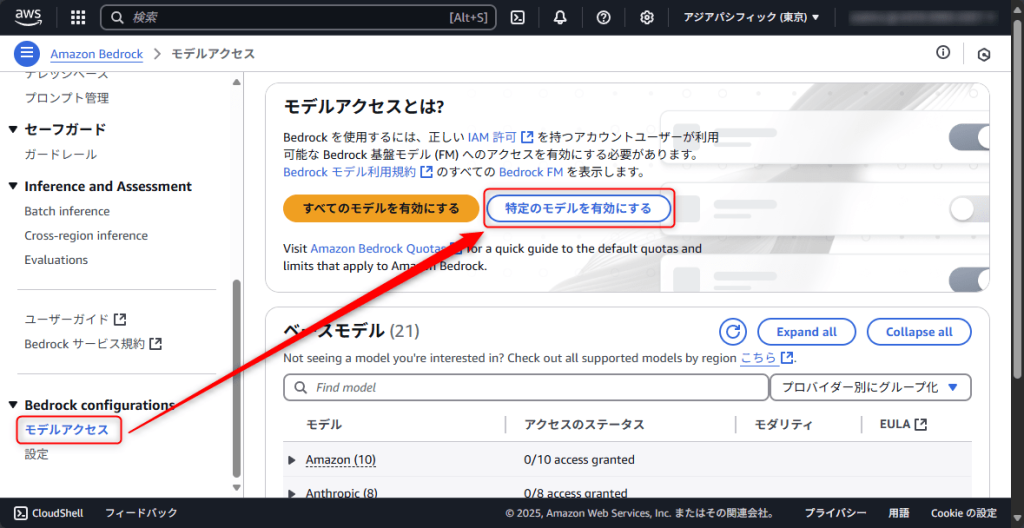Open the Bedrock モデル利用規約 link
The width and height of the screenshot is (1024, 528).
point(358,173)
